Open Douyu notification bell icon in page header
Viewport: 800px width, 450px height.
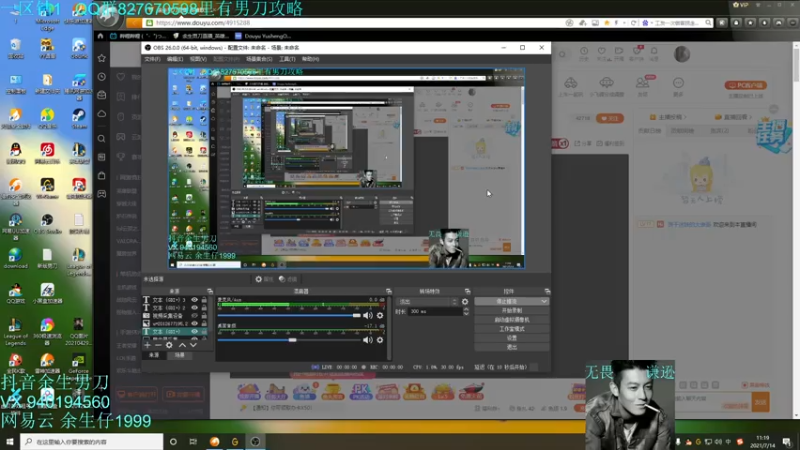(654, 51)
